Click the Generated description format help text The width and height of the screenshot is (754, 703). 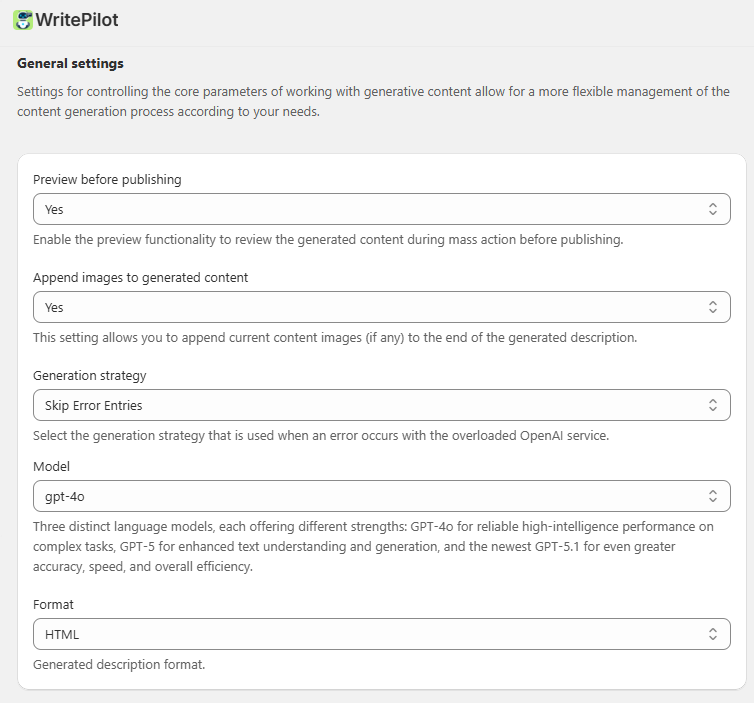119,664
